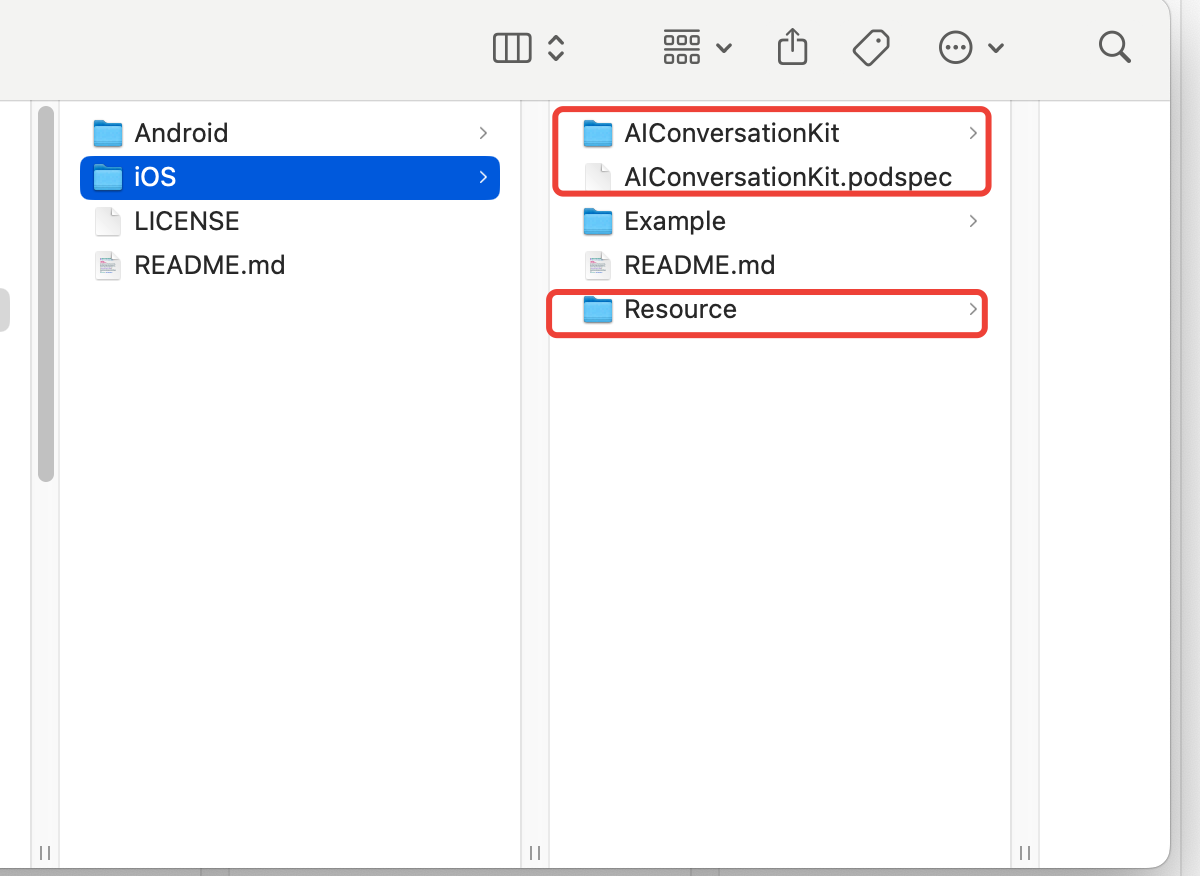Screen dimensions: 1200x876
Task: Click the Example folder icon
Action: click(597, 221)
